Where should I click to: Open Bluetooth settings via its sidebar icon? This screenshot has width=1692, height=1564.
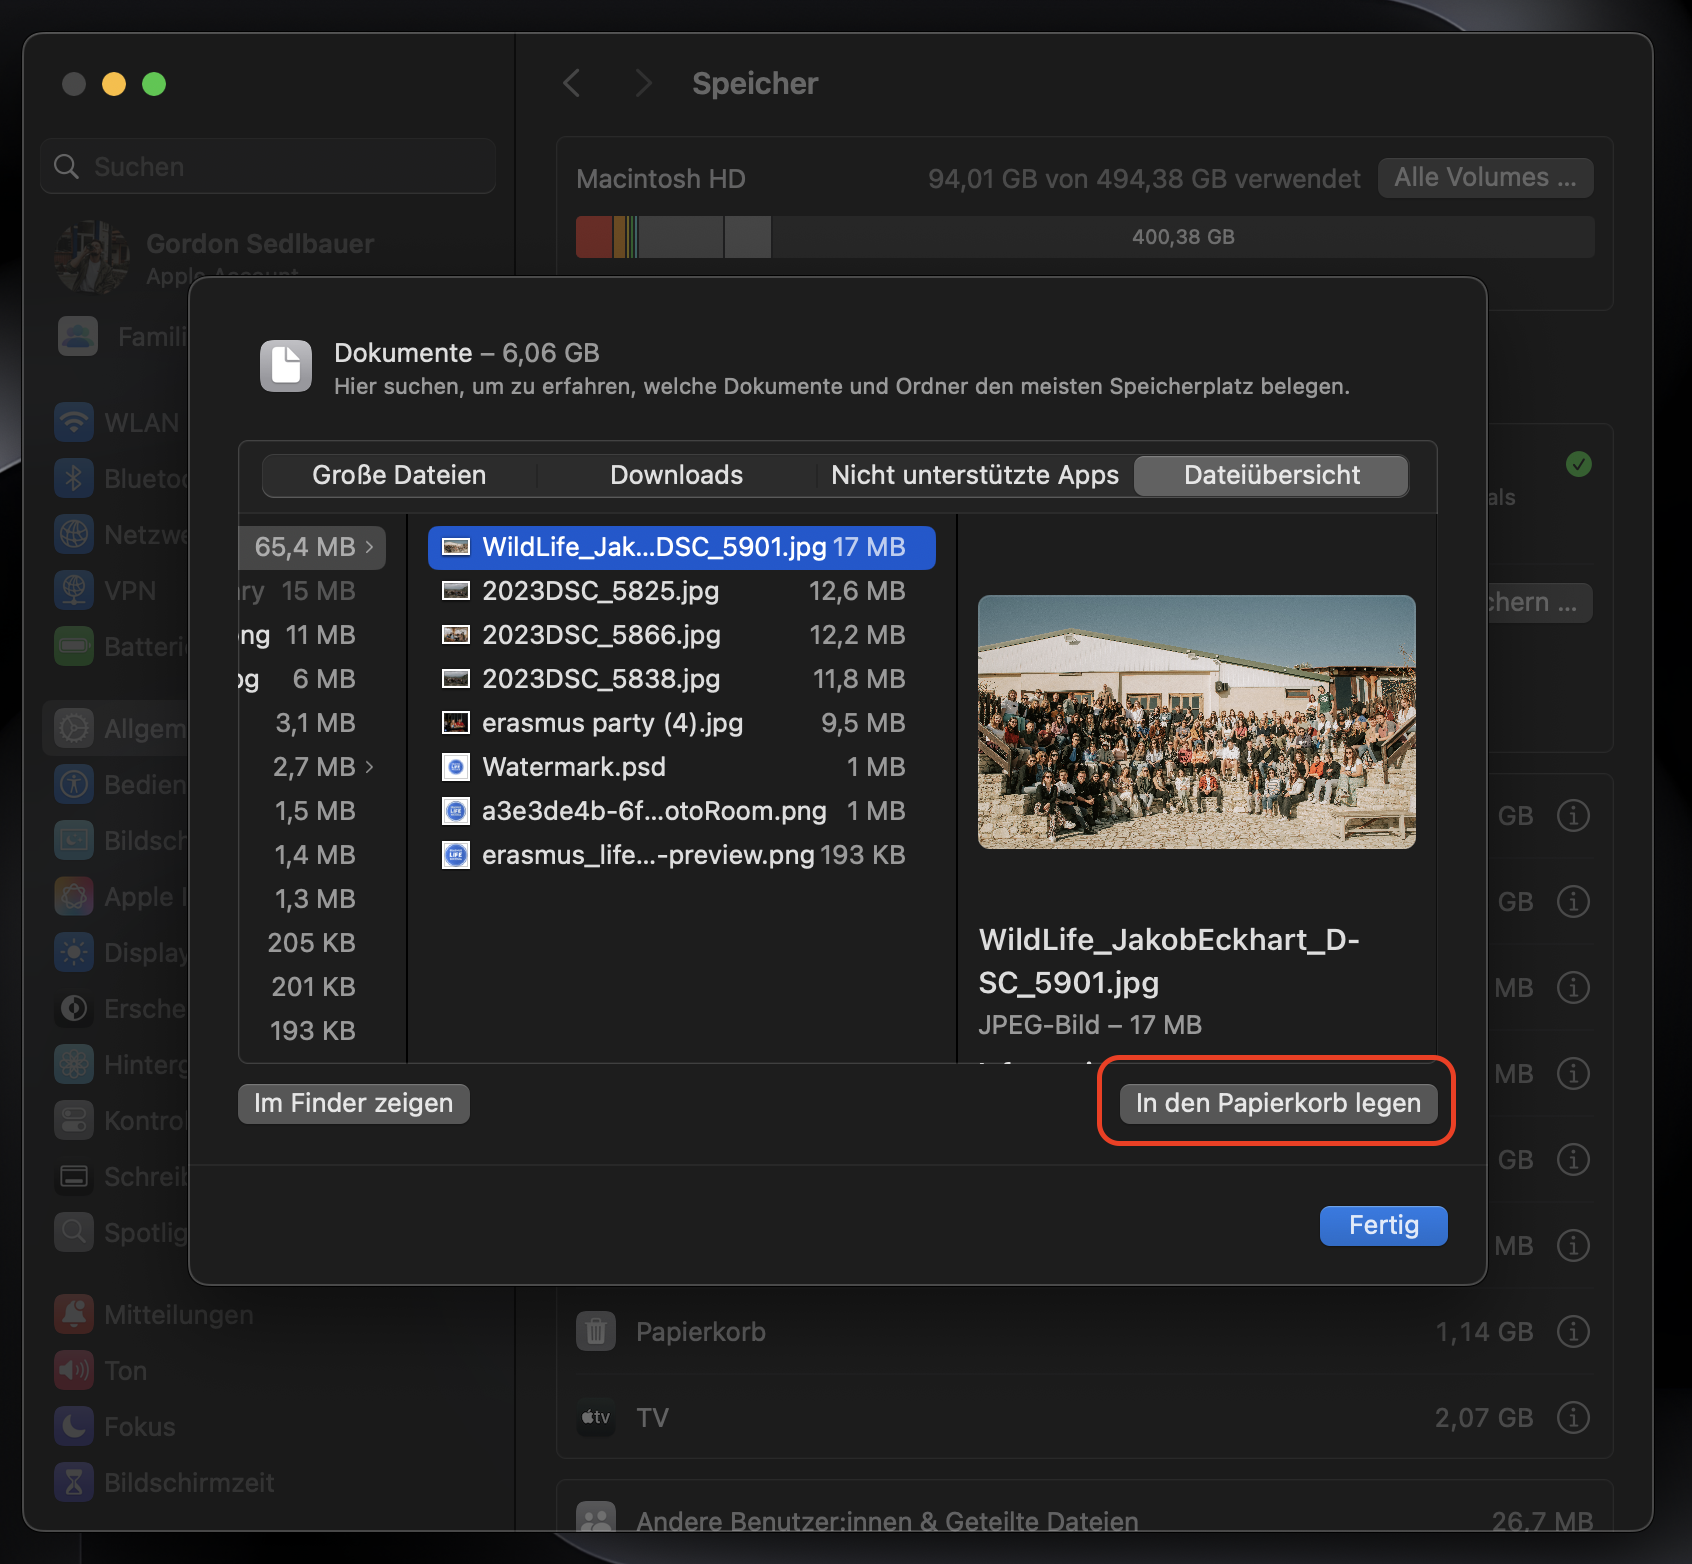[x=74, y=478]
